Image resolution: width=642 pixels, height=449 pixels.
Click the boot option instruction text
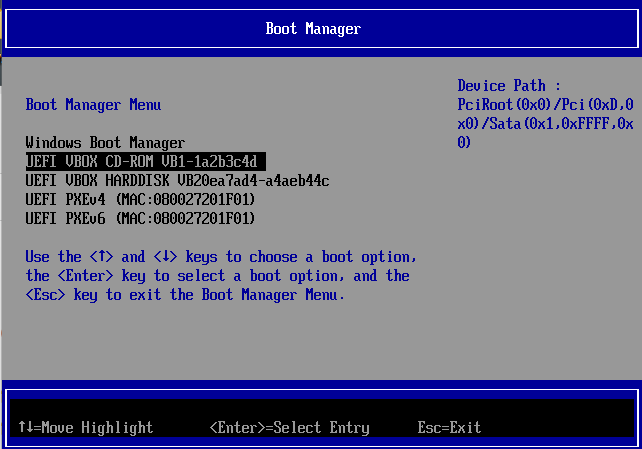coord(221,276)
